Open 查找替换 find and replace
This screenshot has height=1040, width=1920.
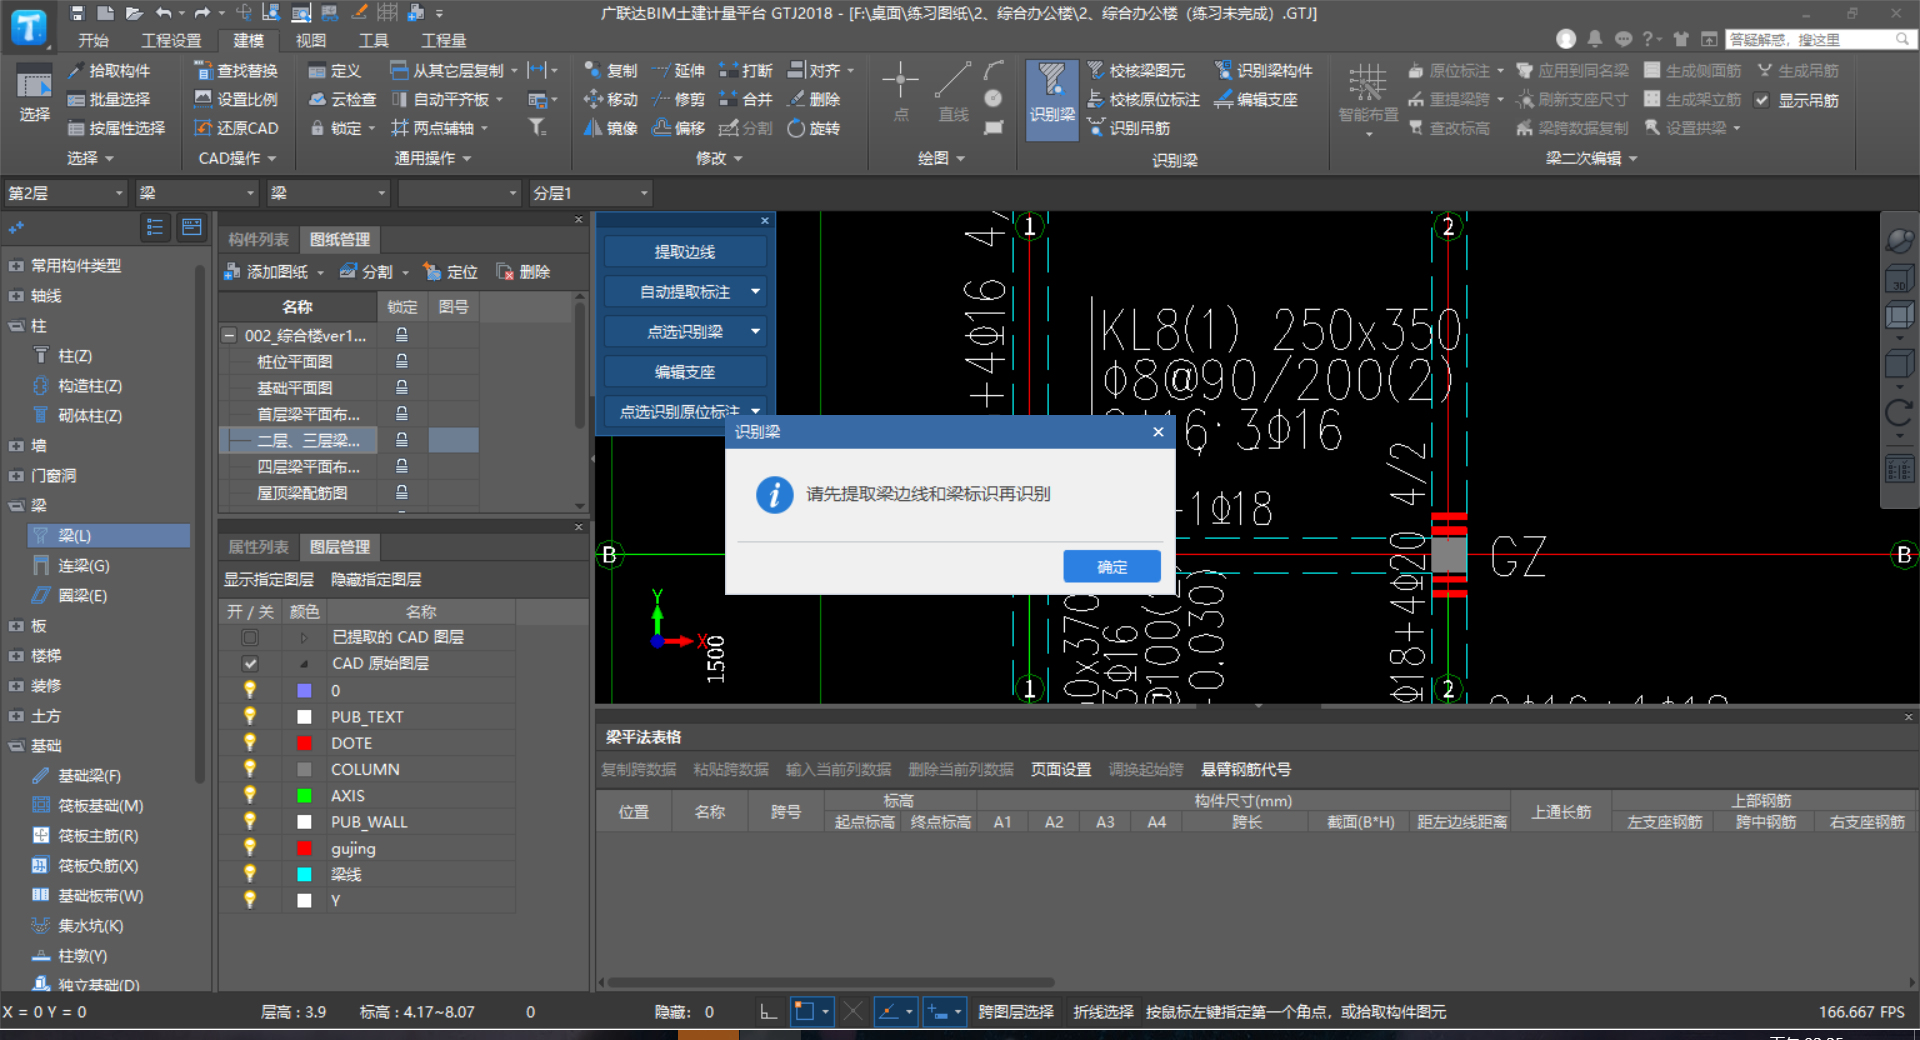point(236,71)
